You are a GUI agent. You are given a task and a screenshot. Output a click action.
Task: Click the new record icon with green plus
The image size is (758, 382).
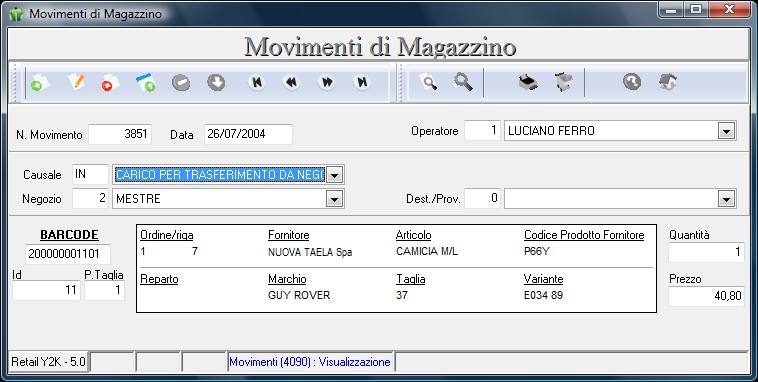point(39,83)
